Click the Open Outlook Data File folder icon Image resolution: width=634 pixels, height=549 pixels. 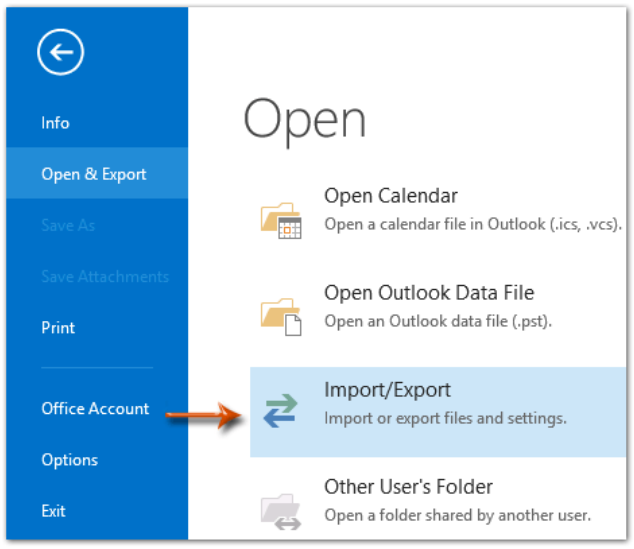281,317
